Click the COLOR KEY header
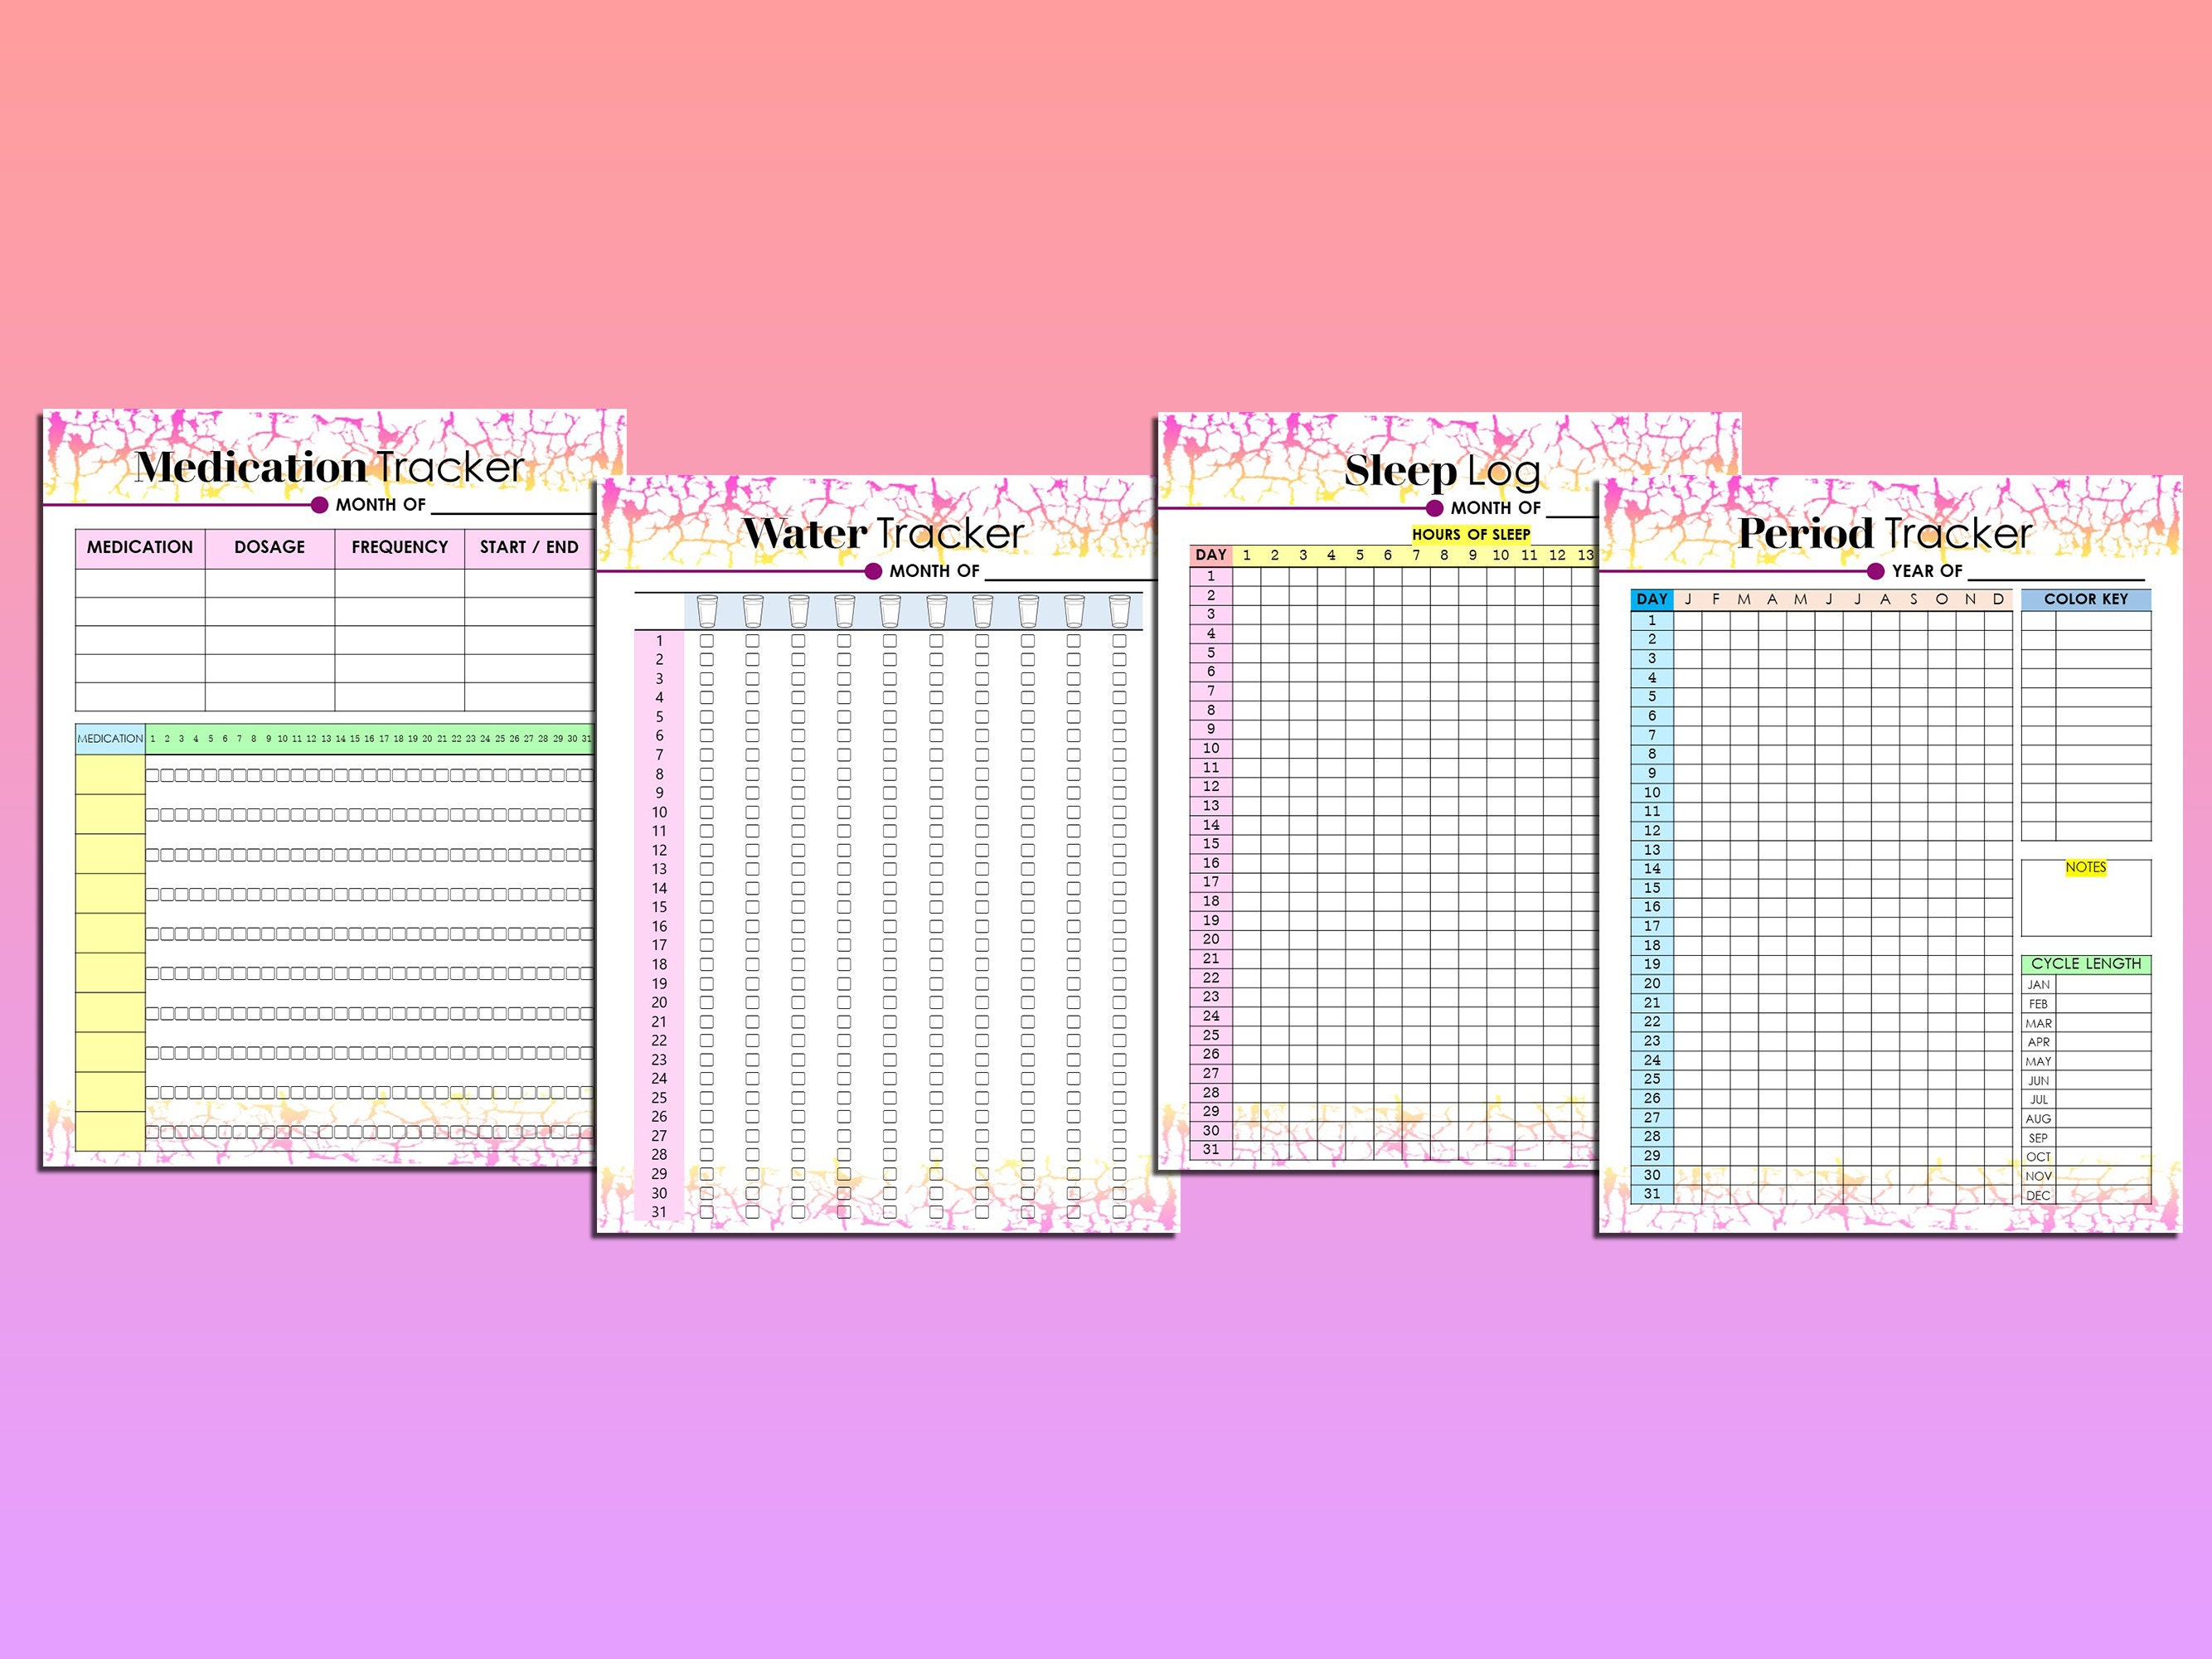The image size is (2212, 1659). click(x=2086, y=599)
